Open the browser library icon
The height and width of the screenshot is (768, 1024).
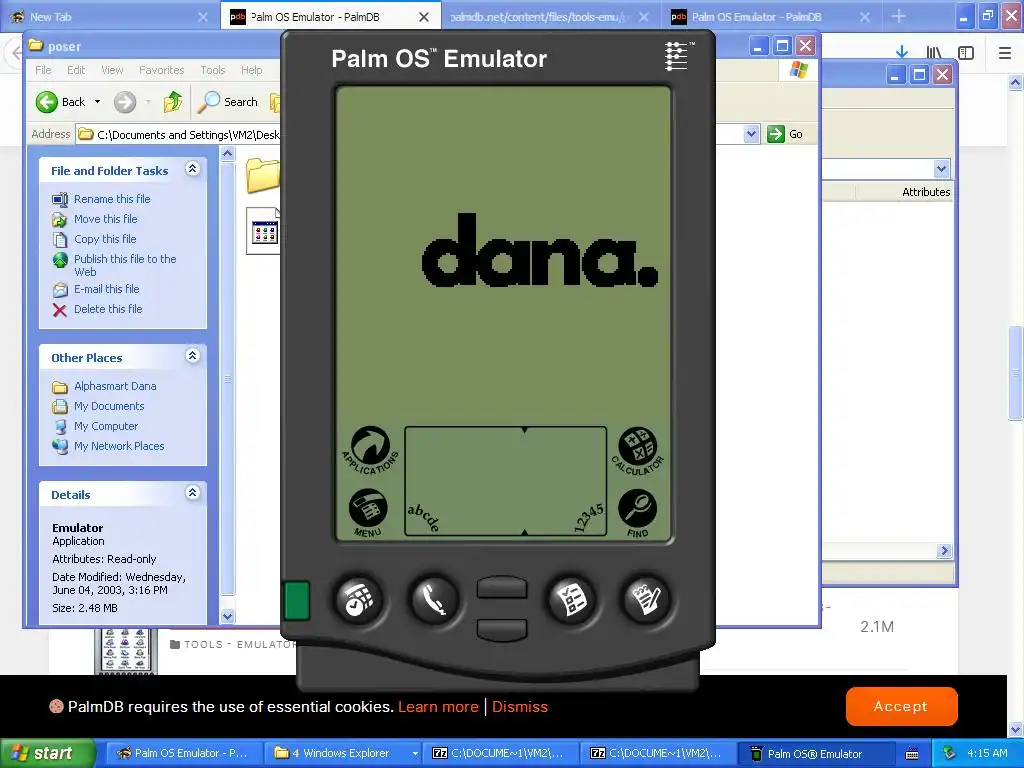(934, 52)
